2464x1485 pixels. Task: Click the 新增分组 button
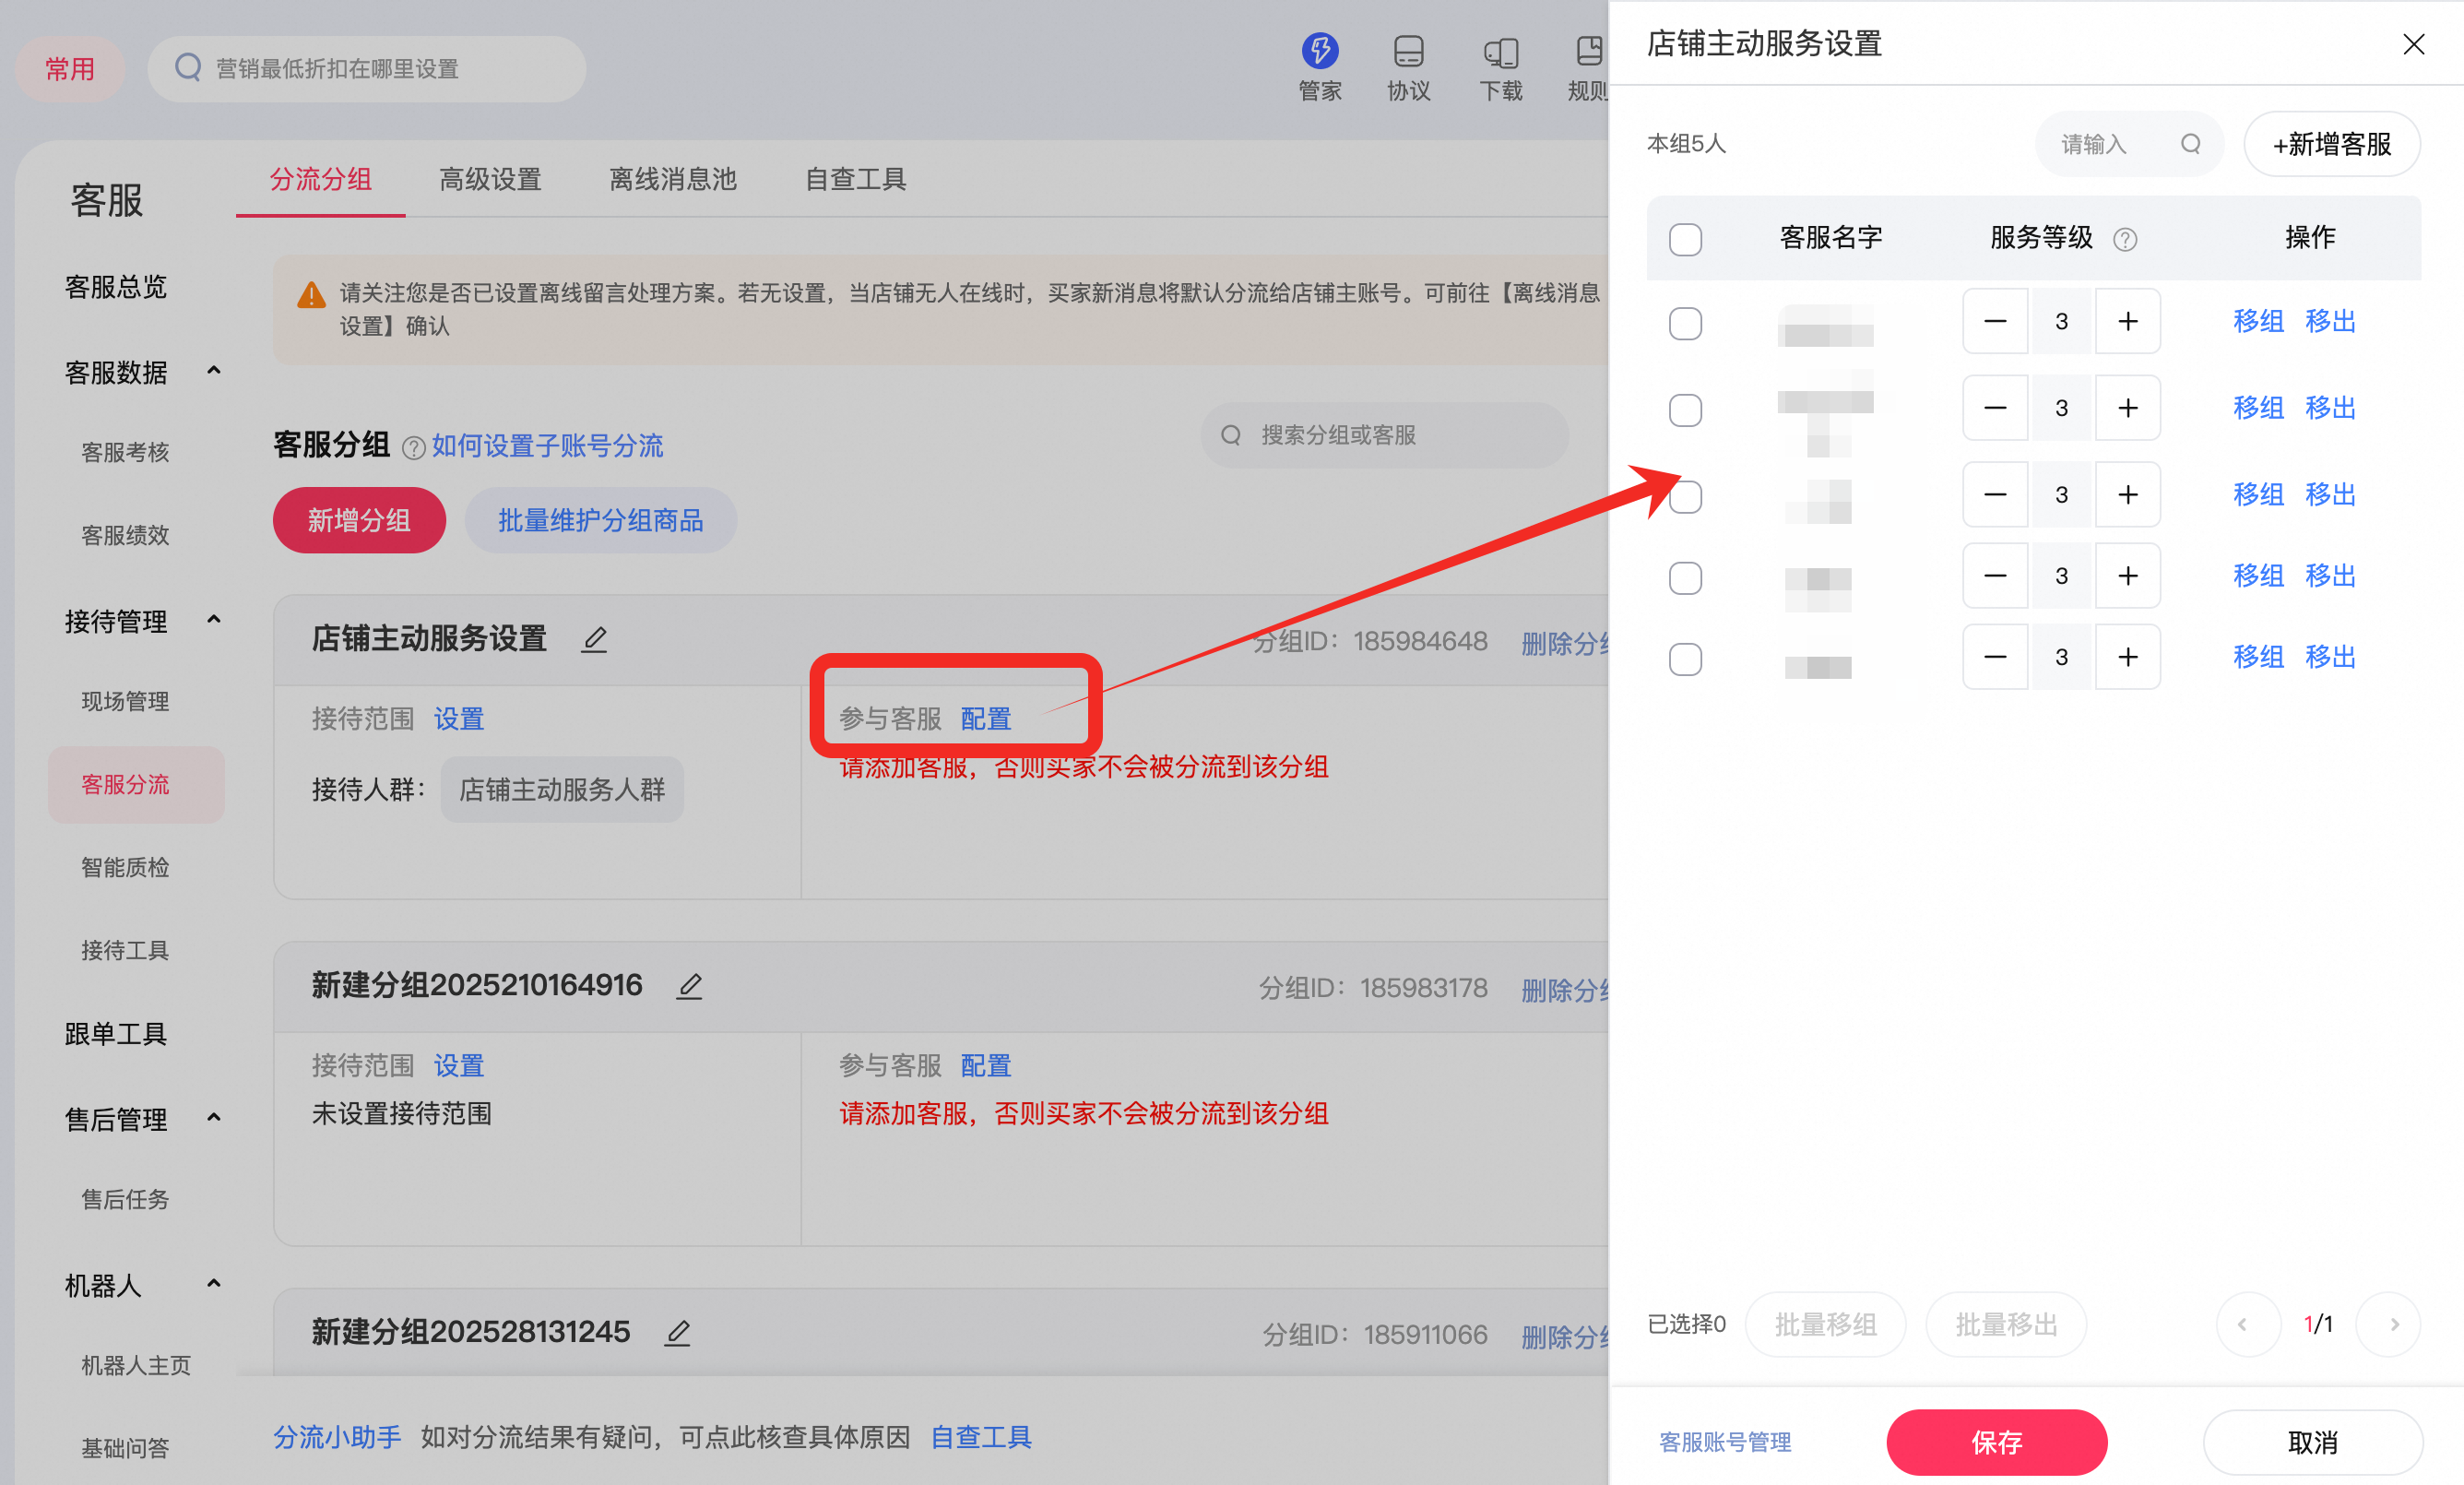[x=358, y=520]
